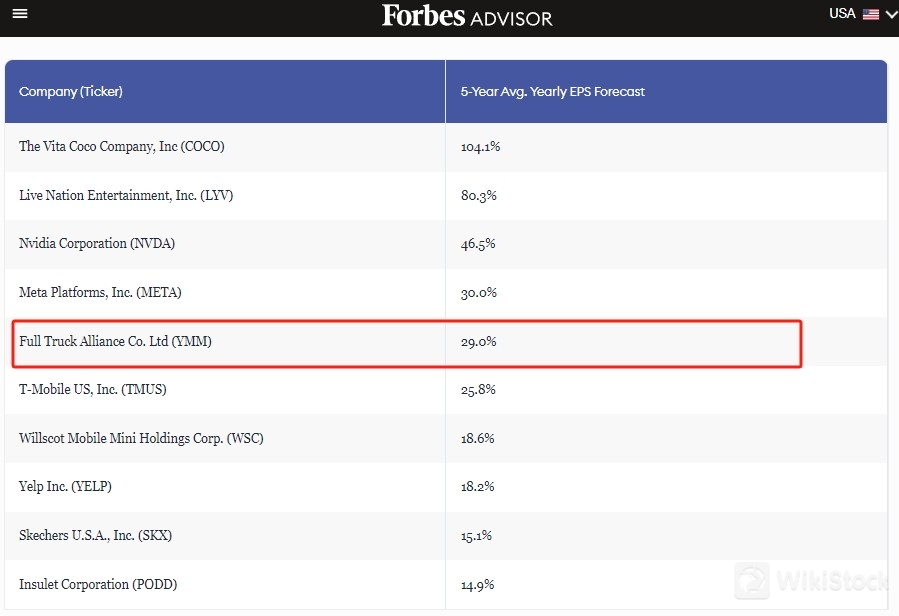Click the Forbes Advisor logo
The width and height of the screenshot is (899, 616).
466,16
